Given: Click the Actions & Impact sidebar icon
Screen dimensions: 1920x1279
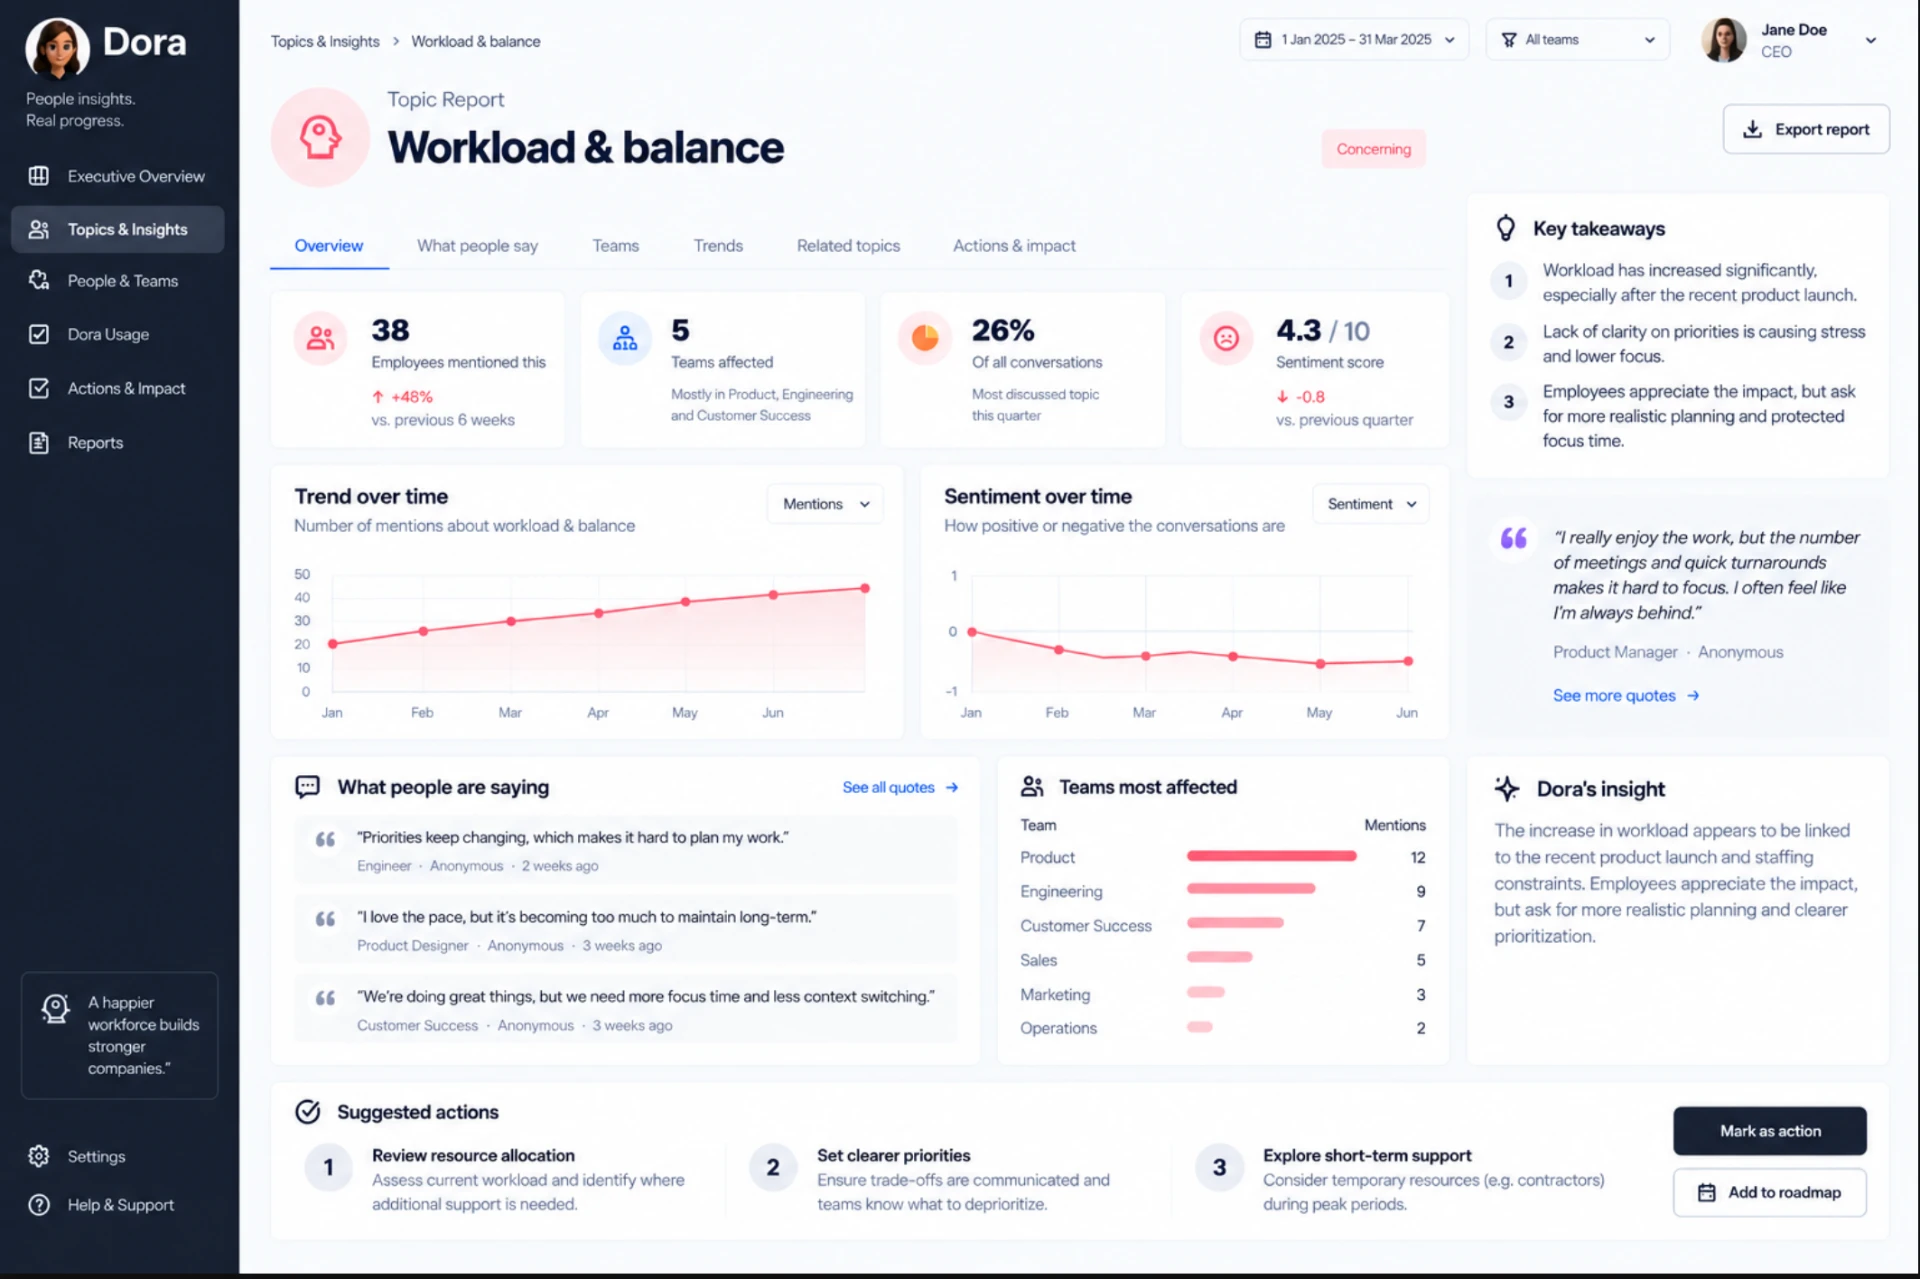Looking at the screenshot, I should click(39, 388).
